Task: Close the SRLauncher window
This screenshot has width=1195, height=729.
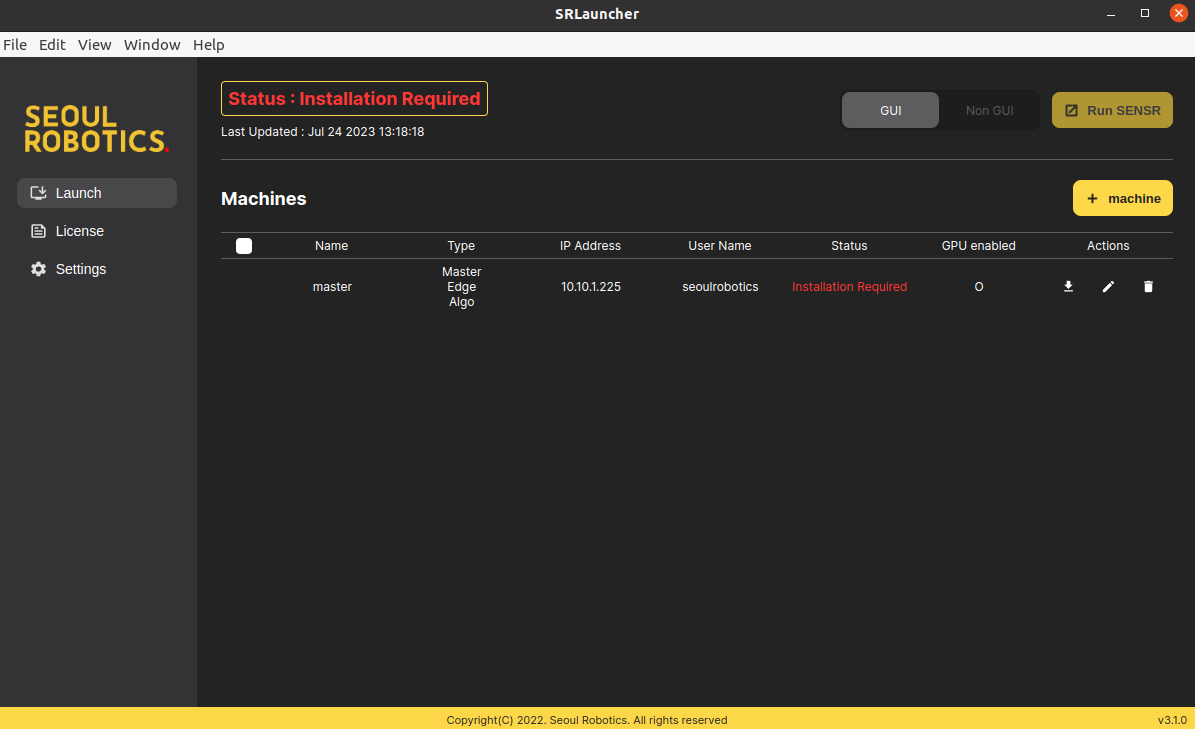Action: click(1178, 14)
